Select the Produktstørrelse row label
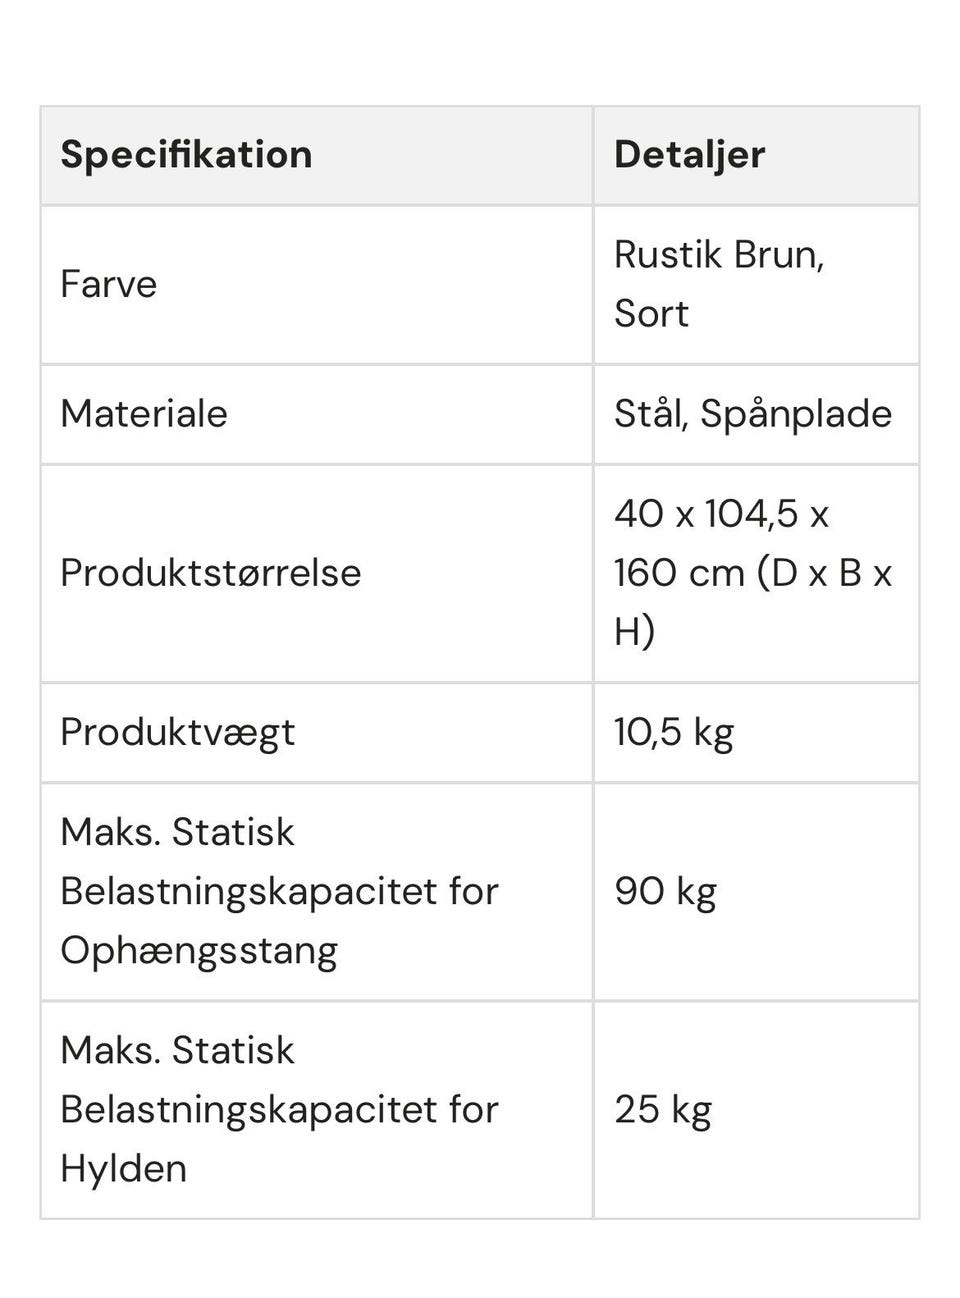 click(x=210, y=573)
